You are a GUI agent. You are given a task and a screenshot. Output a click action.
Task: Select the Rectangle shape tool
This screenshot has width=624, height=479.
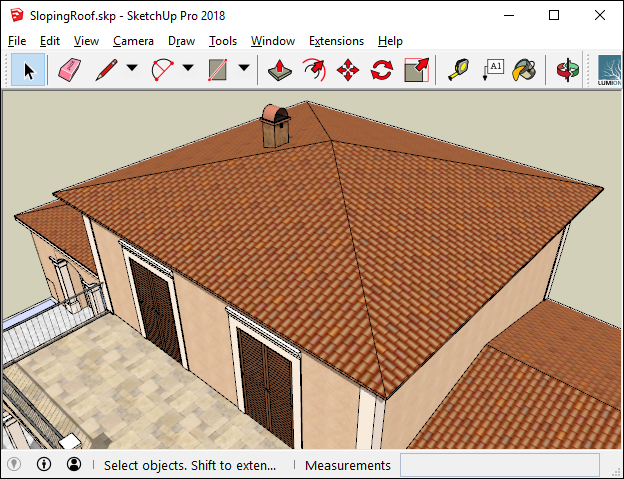click(218, 70)
